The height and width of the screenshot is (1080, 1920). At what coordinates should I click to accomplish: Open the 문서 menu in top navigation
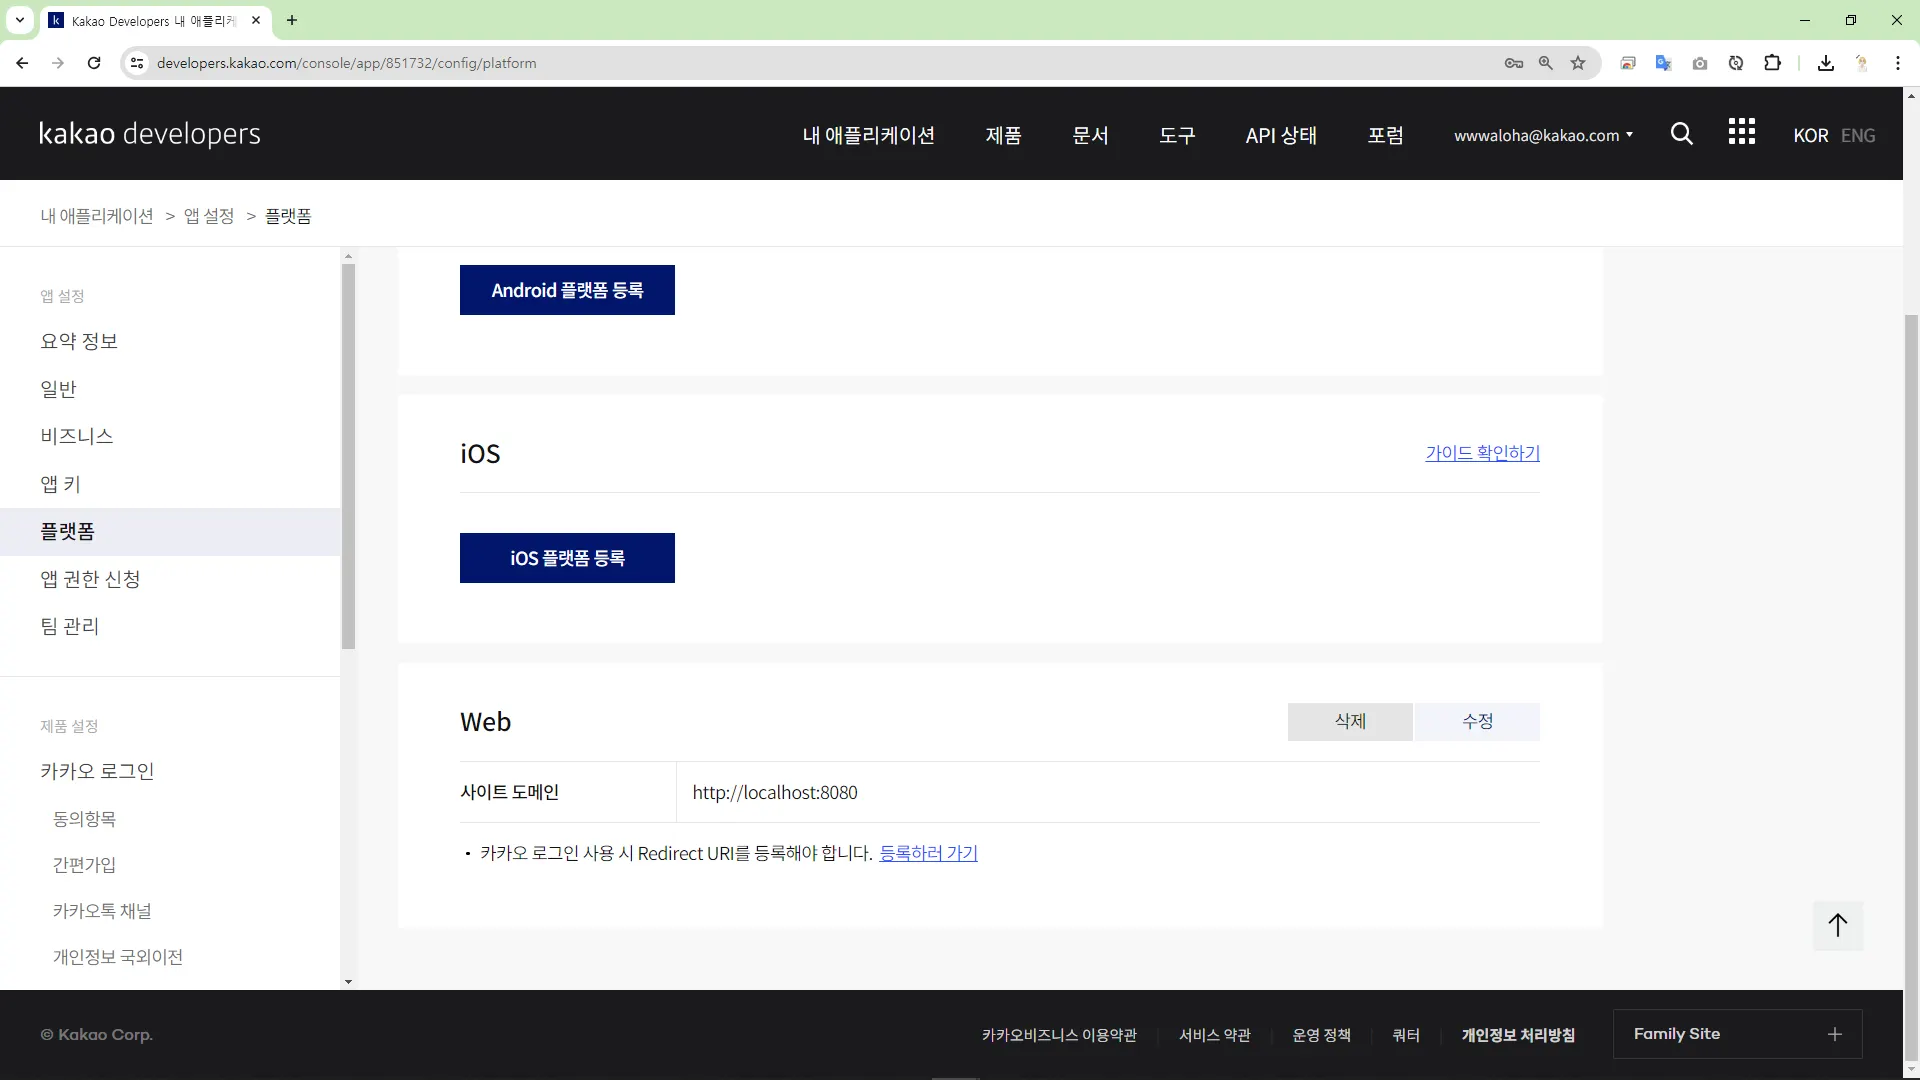(x=1089, y=135)
